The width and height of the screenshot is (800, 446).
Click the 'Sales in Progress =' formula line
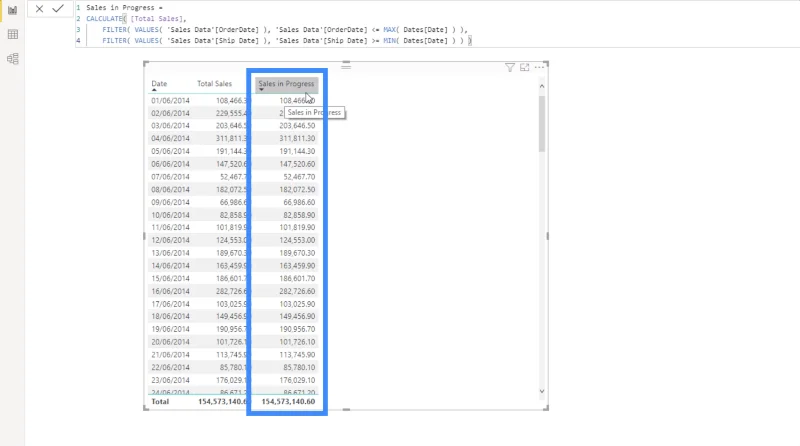[124, 8]
